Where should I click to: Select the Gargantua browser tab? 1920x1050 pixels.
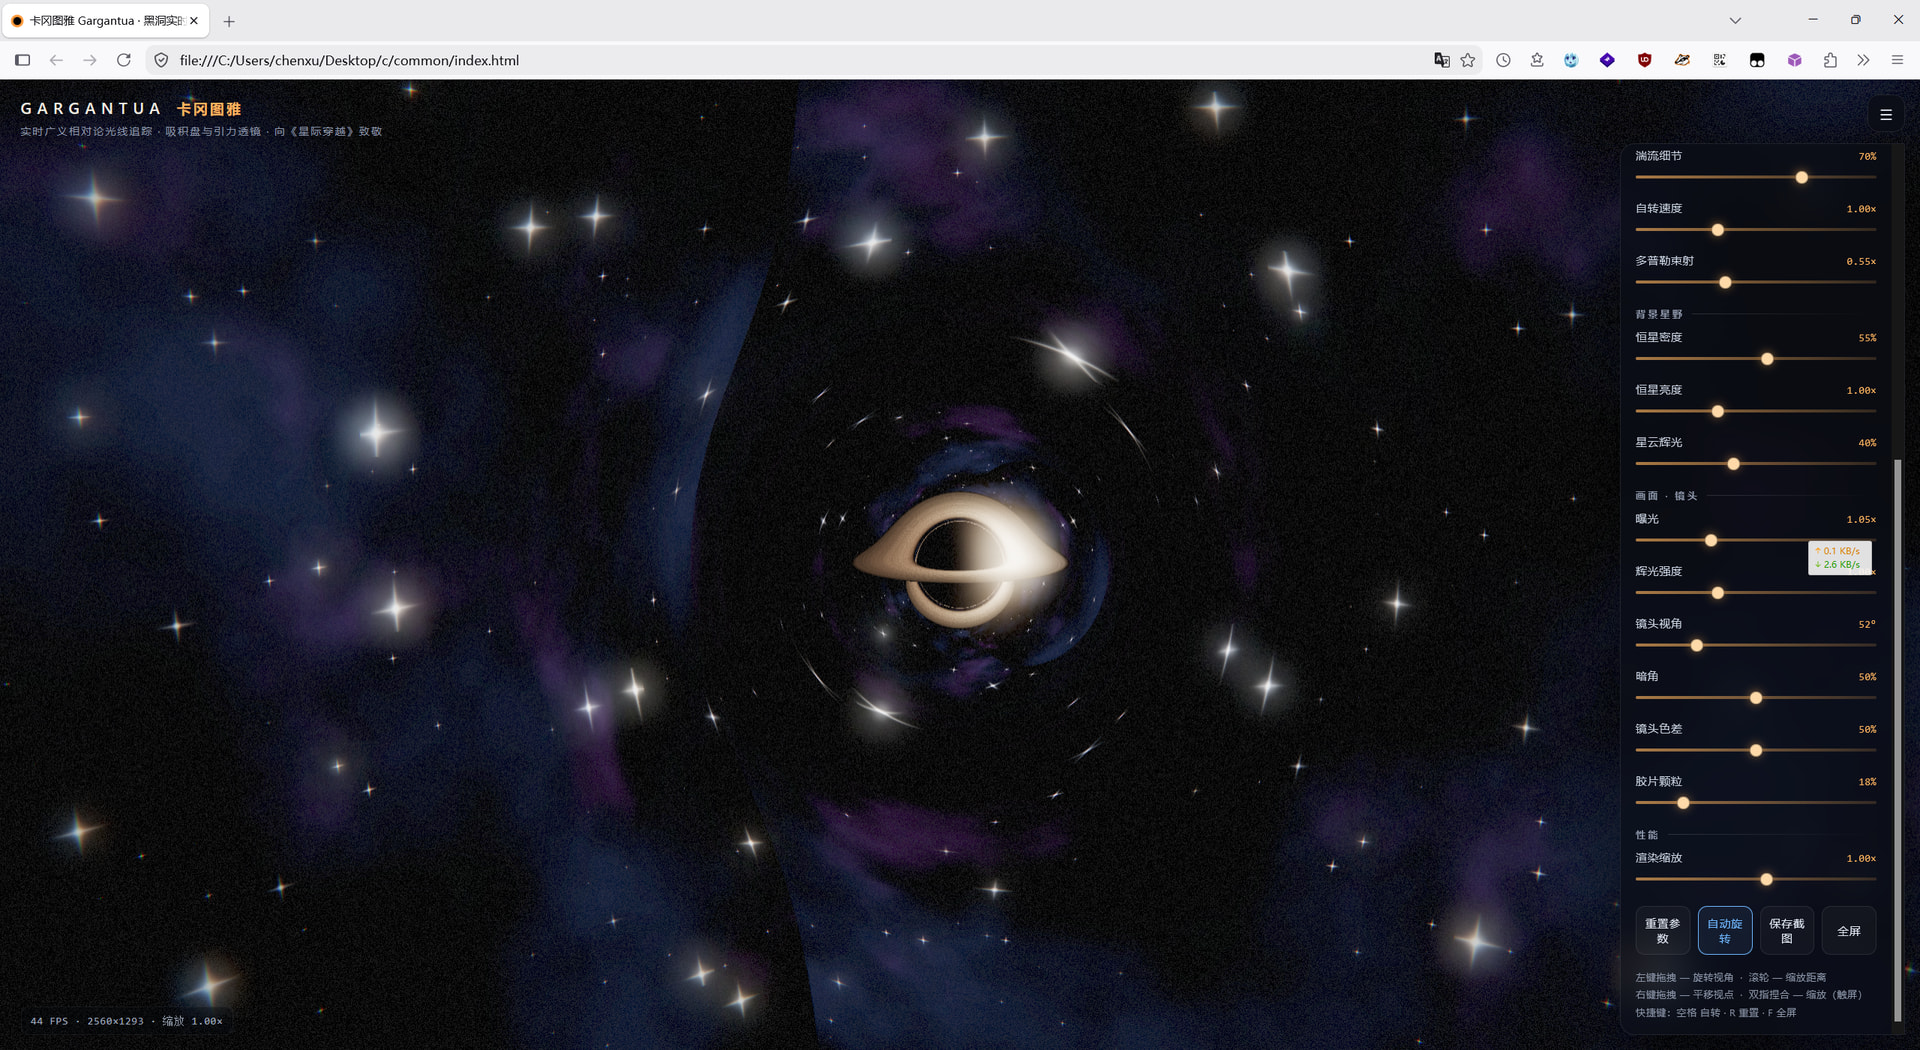click(x=105, y=20)
